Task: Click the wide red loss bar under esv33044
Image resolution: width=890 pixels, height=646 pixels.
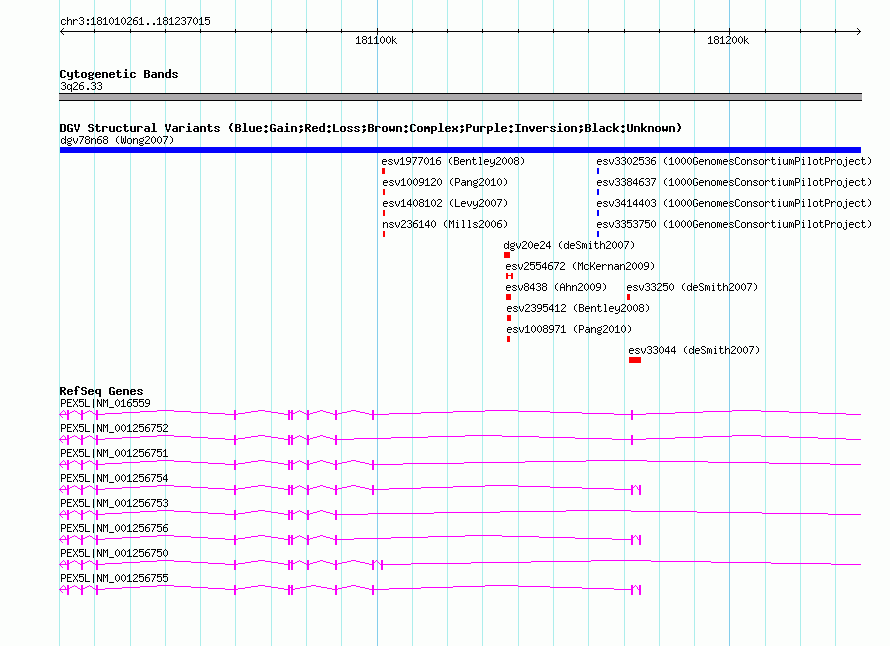Action: pyautogui.click(x=635, y=360)
